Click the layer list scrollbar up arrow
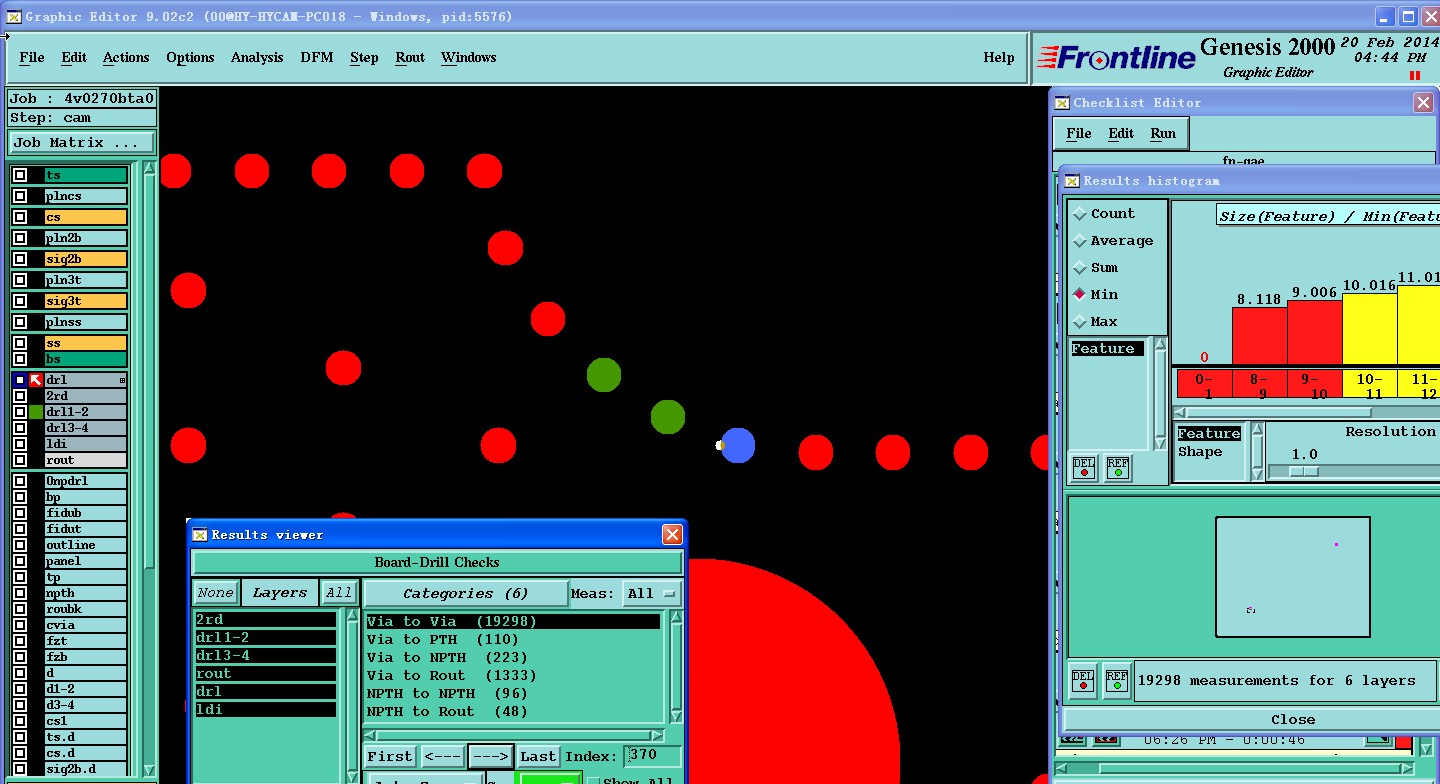The height and width of the screenshot is (784, 1440). [x=150, y=169]
